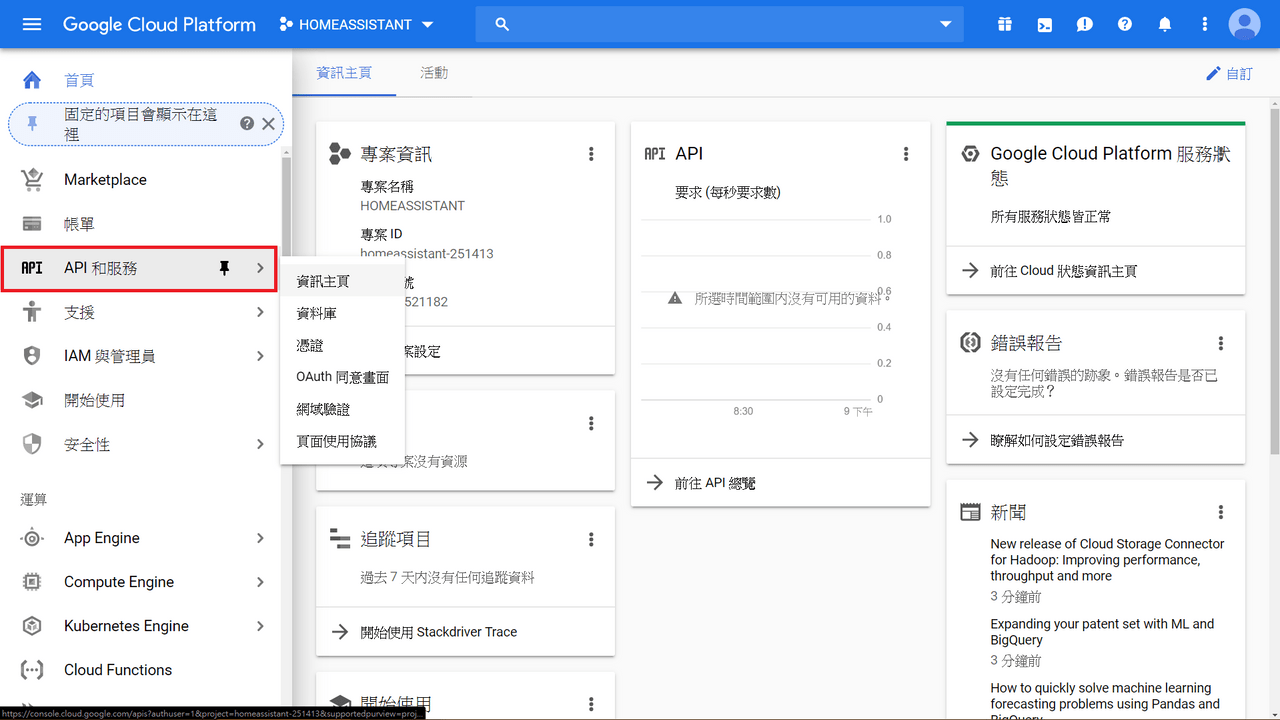Open 錯誤報告 card options menu
Screen dimensions: 1280x720
tap(1221, 343)
